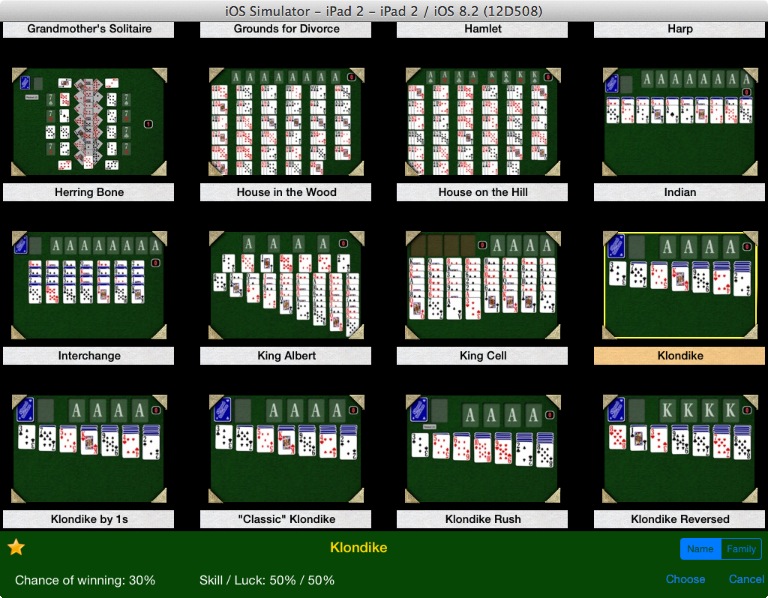This screenshot has height=598, width=768.
Task: Click the yellow Klondike title in footer
Action: (x=359, y=548)
